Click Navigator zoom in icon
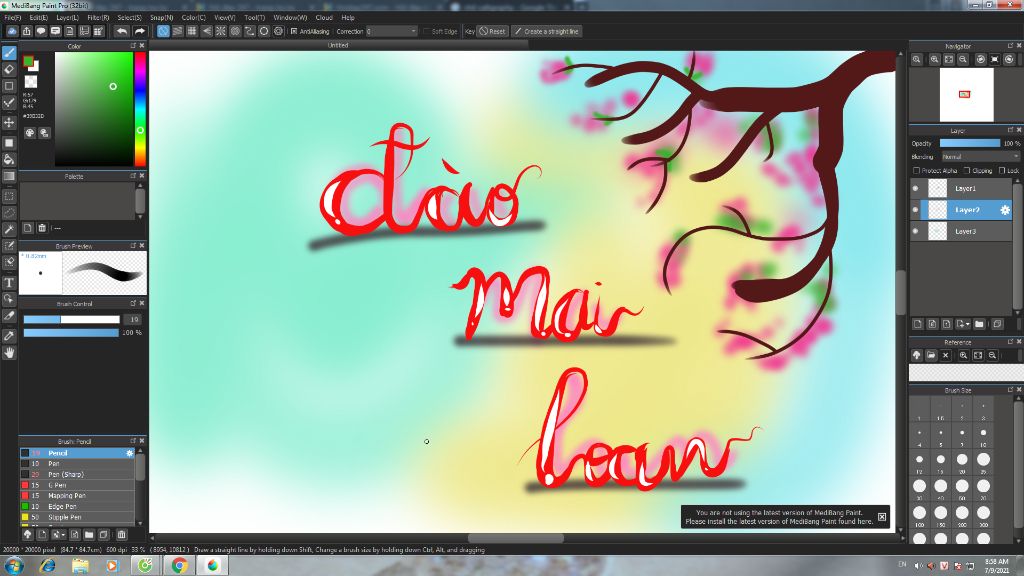1024x576 pixels. pos(935,59)
